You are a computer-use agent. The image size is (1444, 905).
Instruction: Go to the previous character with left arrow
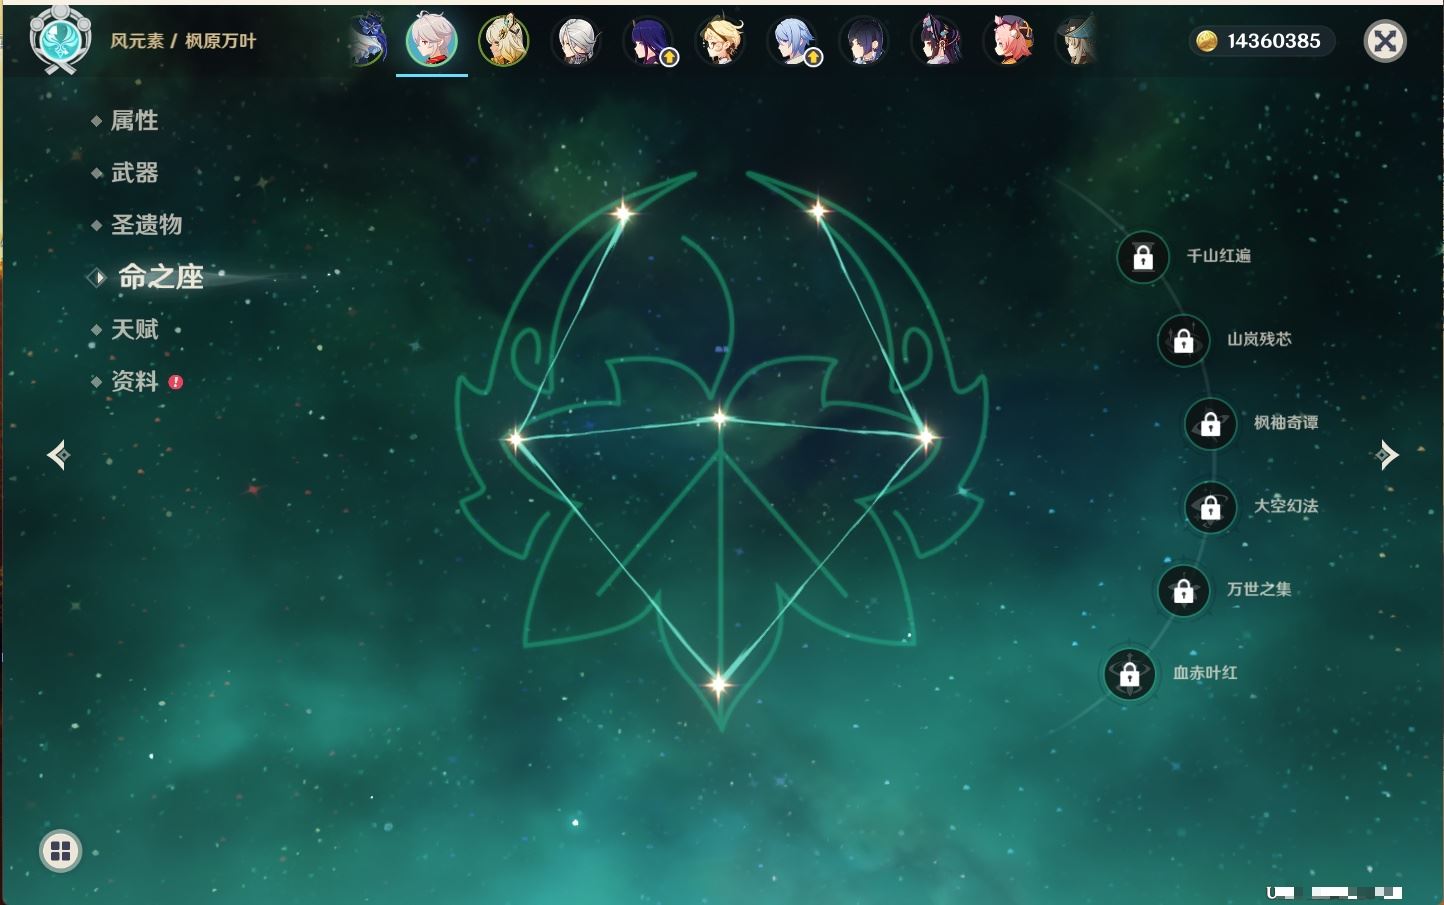59,455
